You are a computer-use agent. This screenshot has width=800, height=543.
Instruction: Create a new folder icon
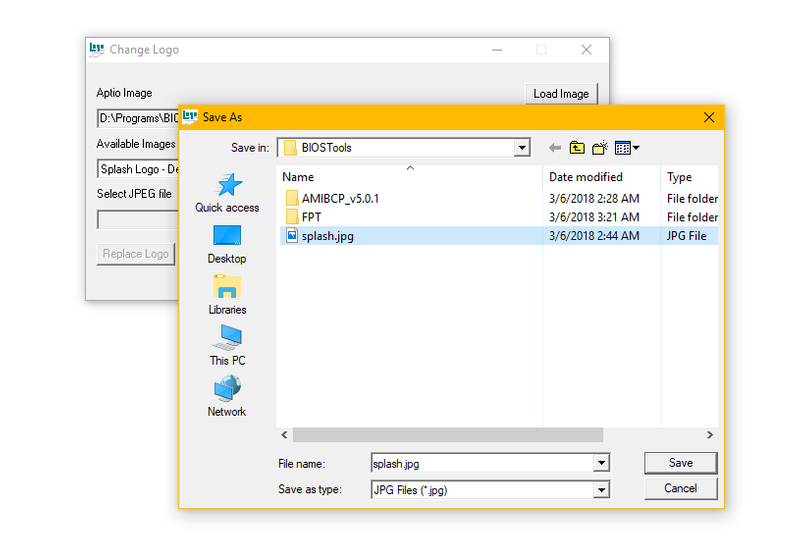(x=600, y=148)
